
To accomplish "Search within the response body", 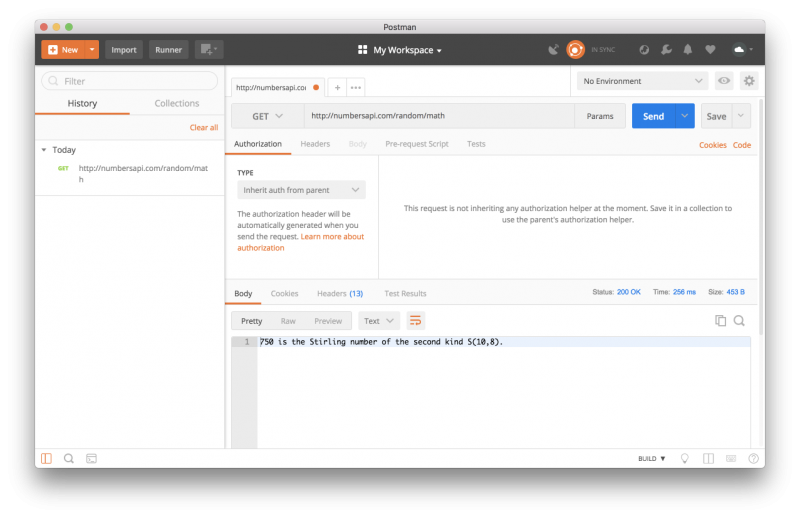I will click(739, 321).
